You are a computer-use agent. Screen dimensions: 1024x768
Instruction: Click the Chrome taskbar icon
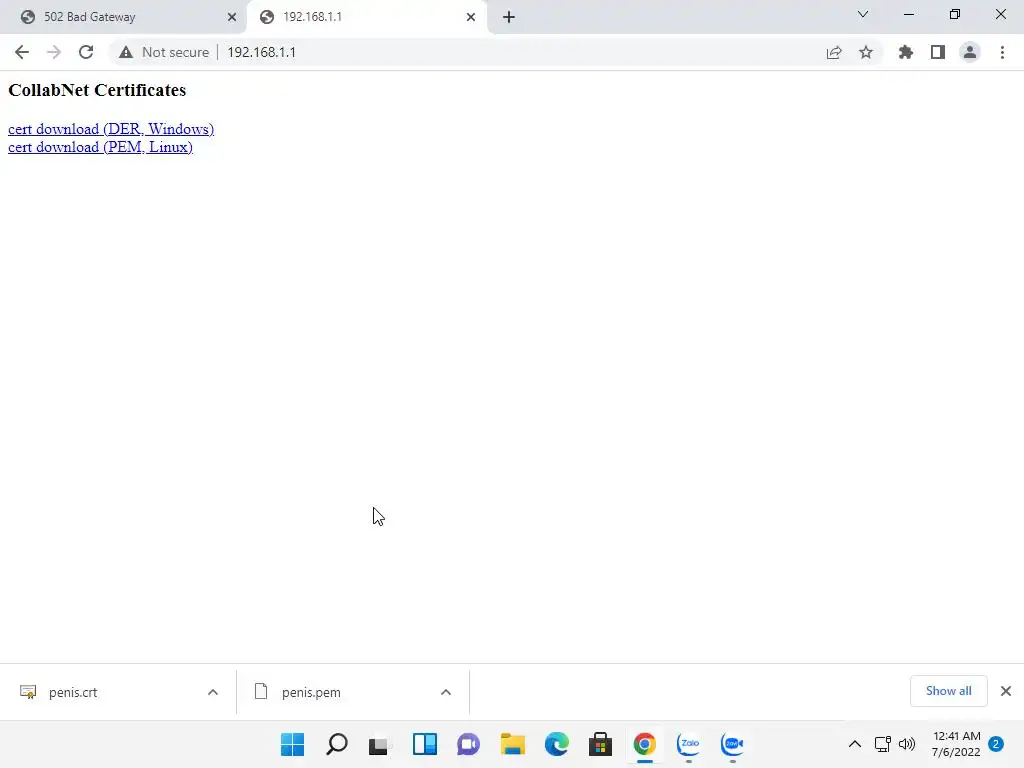coord(645,744)
